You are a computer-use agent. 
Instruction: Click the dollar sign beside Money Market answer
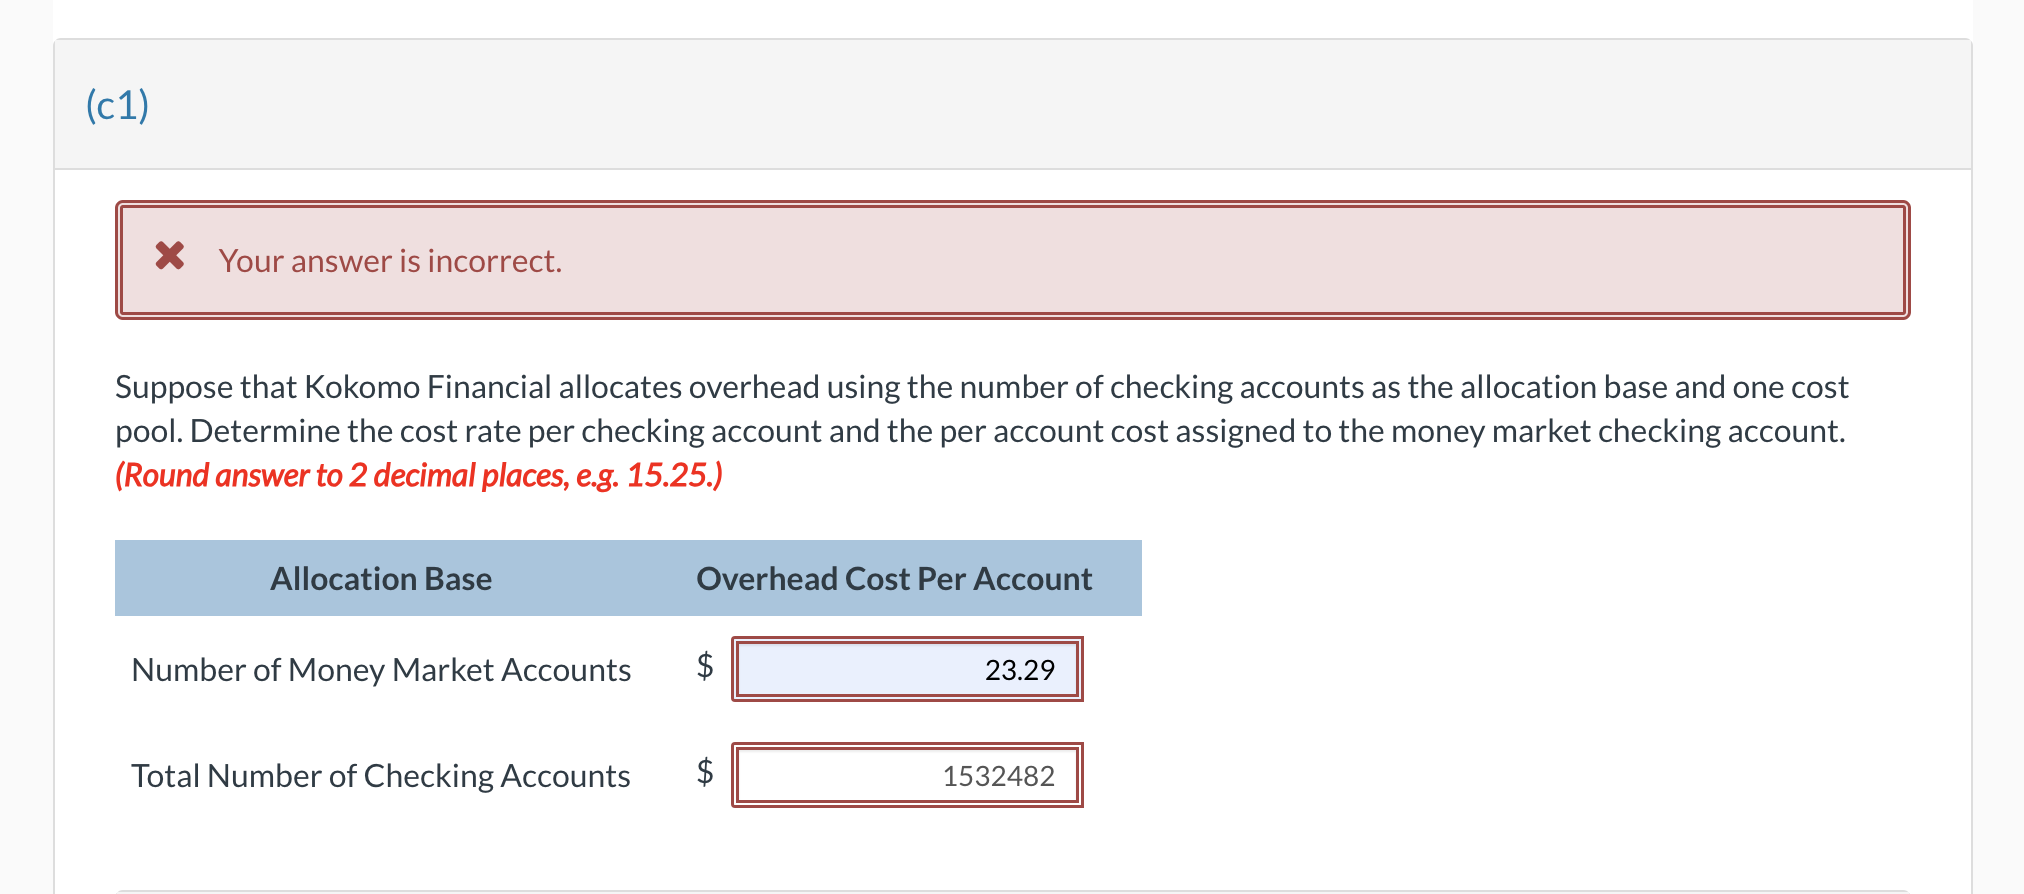[704, 668]
